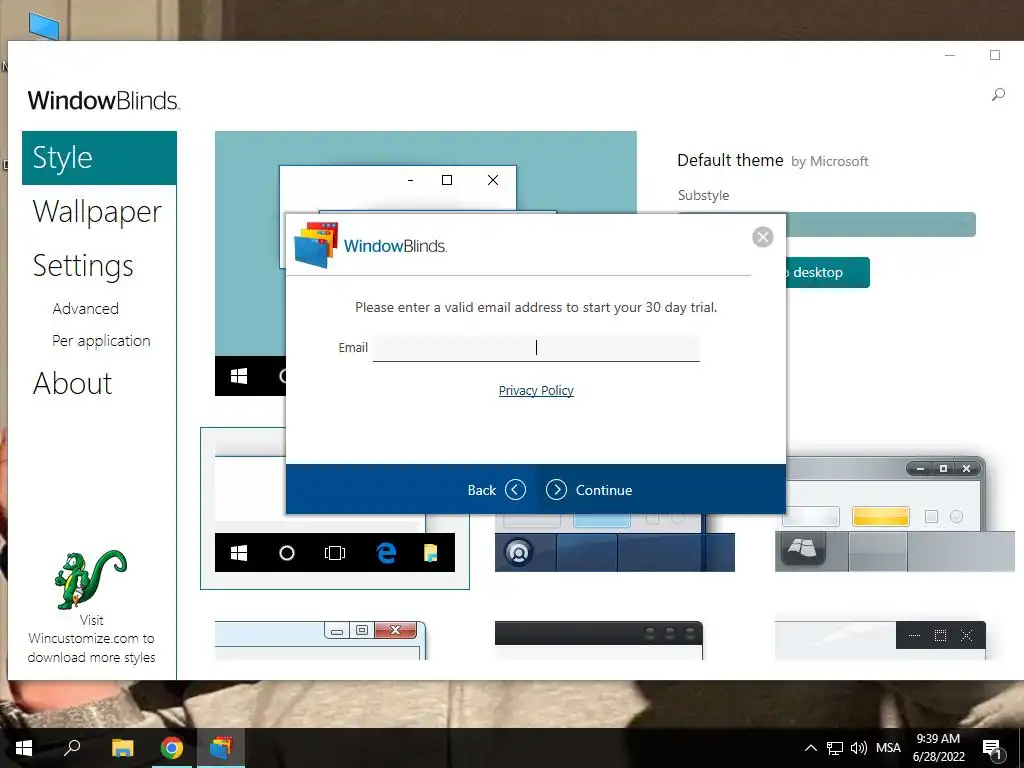The height and width of the screenshot is (768, 1024).
Task: Click the WindowBlinds taskbar icon
Action: pyautogui.click(x=221, y=748)
